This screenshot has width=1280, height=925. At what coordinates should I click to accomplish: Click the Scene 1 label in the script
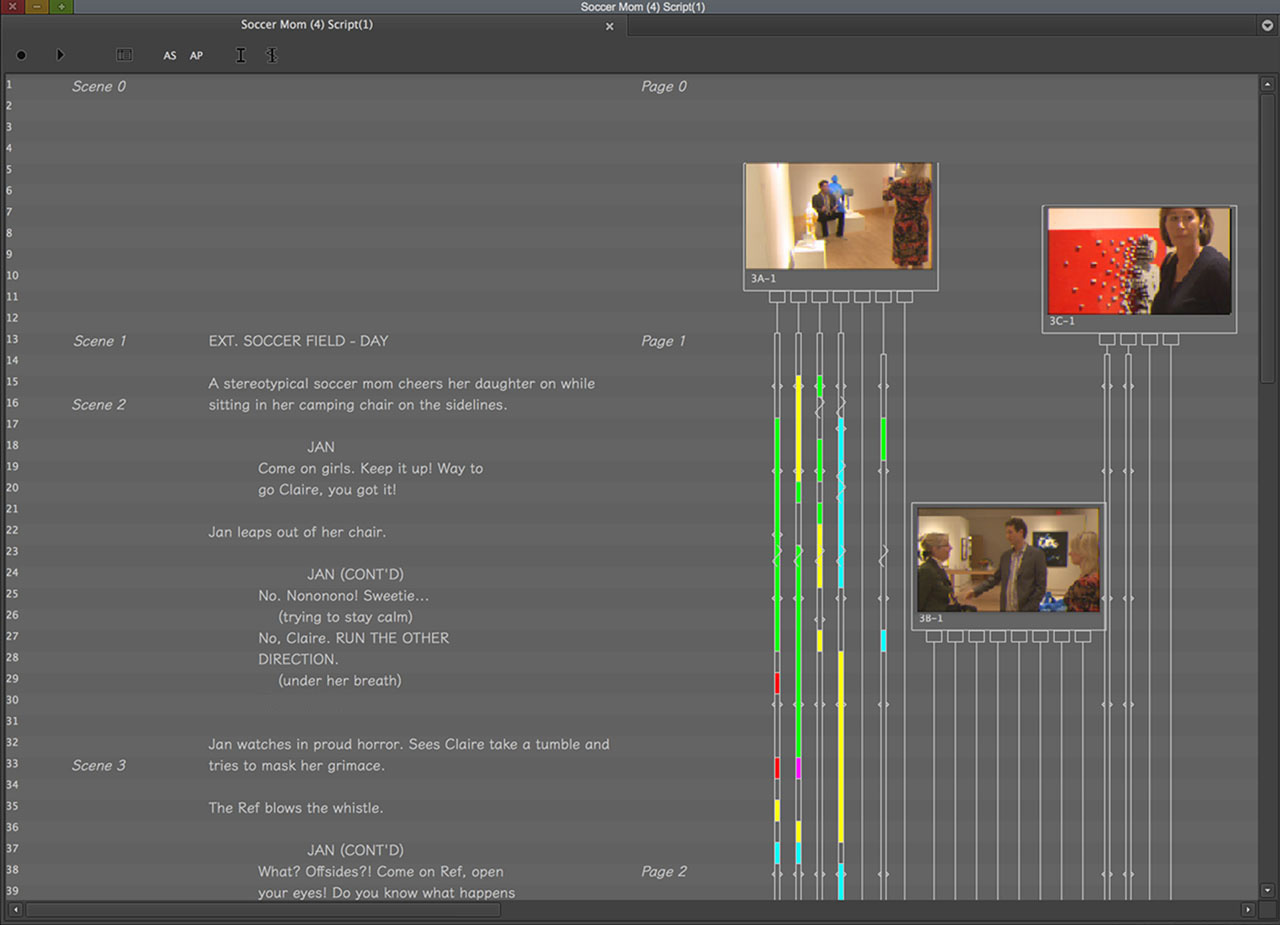pyautogui.click(x=99, y=341)
